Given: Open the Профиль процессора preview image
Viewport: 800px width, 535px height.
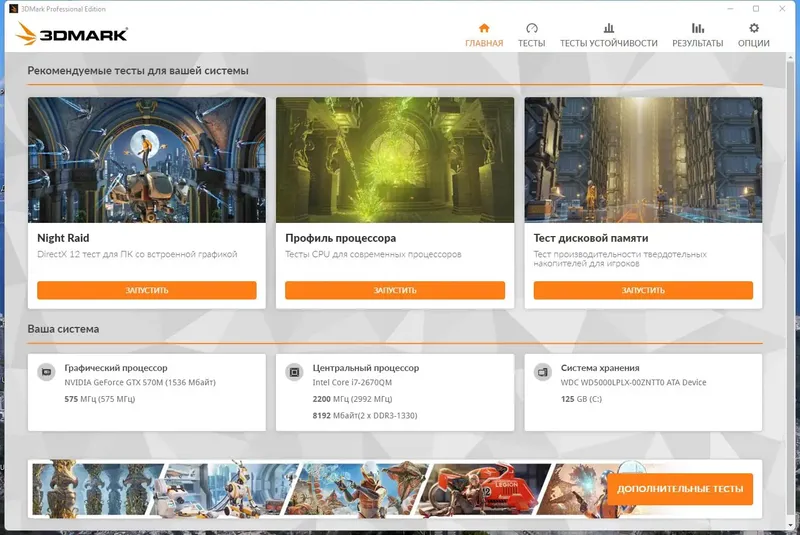Looking at the screenshot, I should point(395,160).
